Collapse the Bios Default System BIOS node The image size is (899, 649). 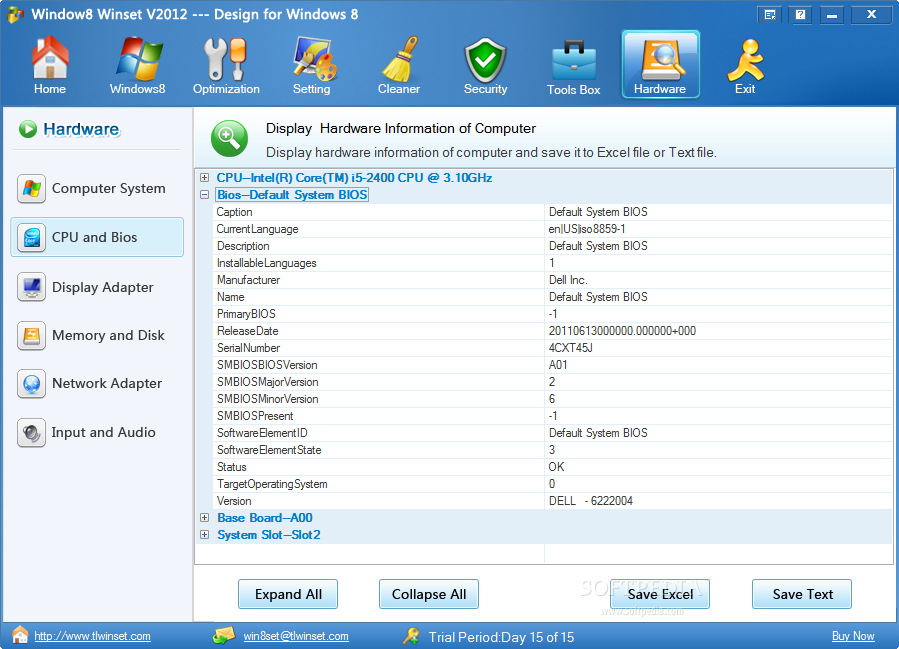pyautogui.click(x=204, y=195)
